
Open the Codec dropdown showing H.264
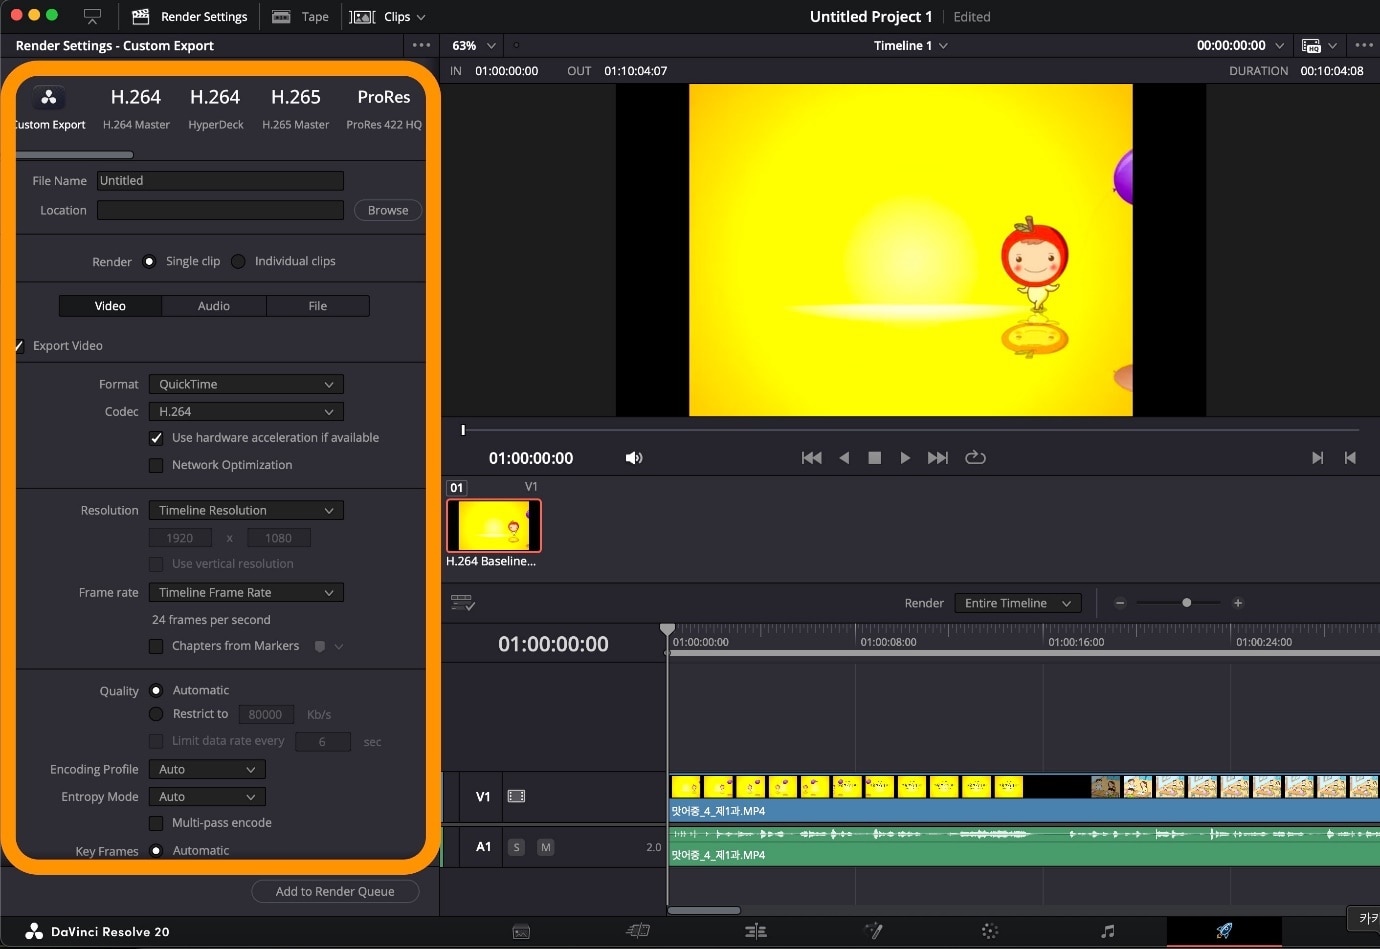coord(246,412)
